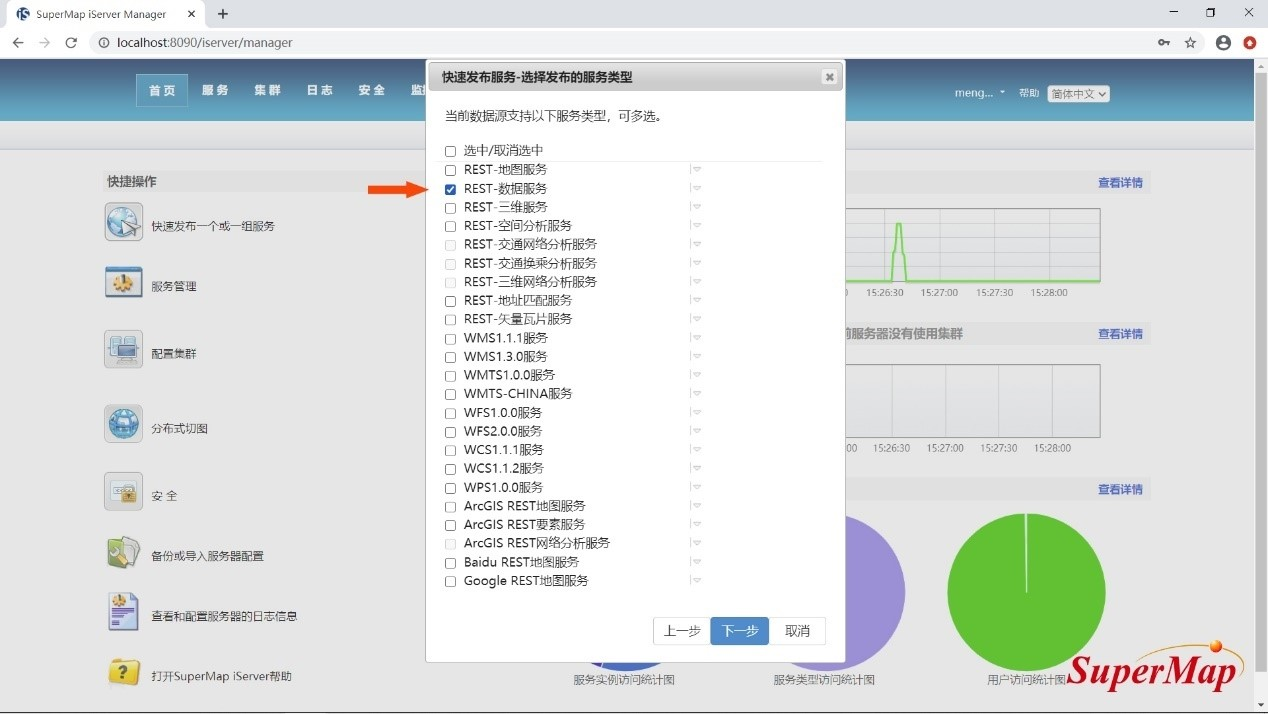The image size is (1268, 714).
Task: Open the 服务 menu tab
Action: coord(215,90)
